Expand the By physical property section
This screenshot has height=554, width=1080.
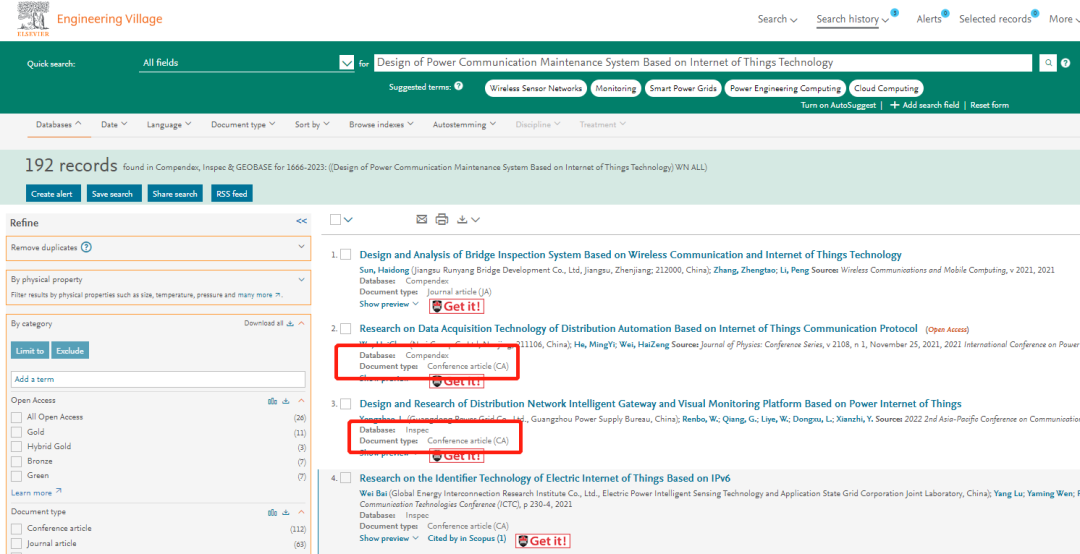pos(301,280)
